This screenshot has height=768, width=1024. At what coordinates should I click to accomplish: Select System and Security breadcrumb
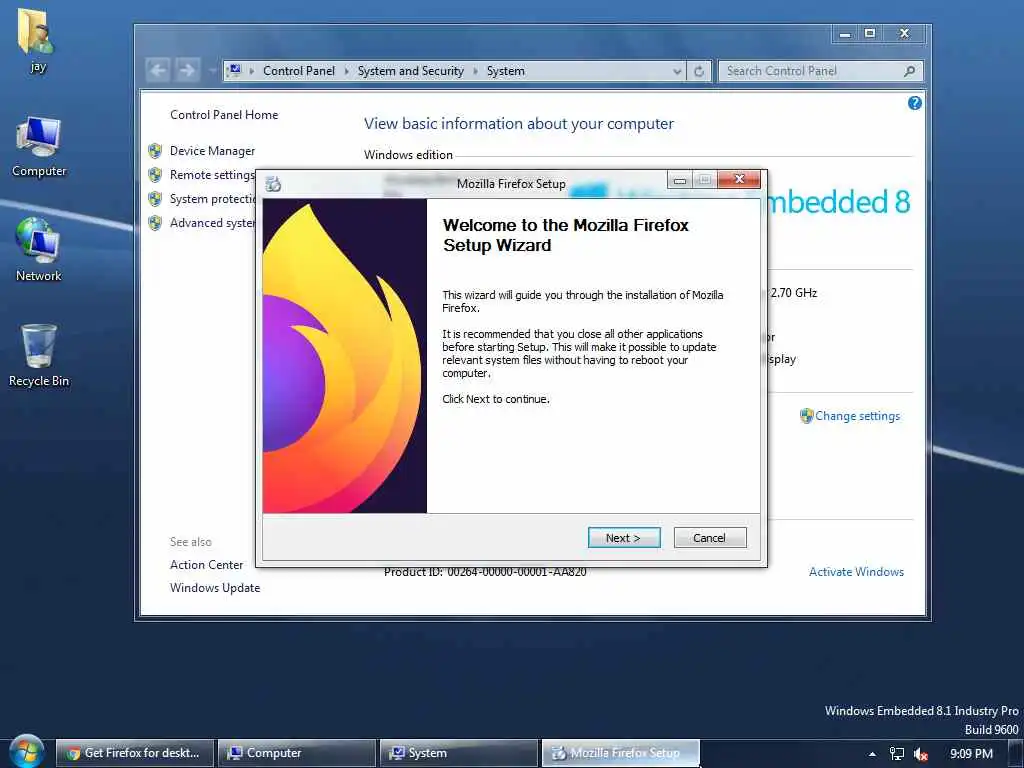(x=410, y=71)
